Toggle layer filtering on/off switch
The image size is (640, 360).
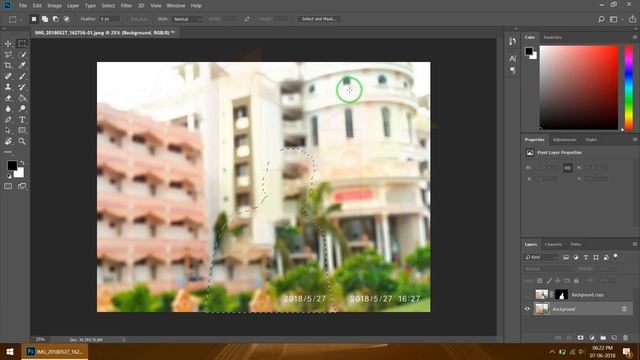point(616,256)
